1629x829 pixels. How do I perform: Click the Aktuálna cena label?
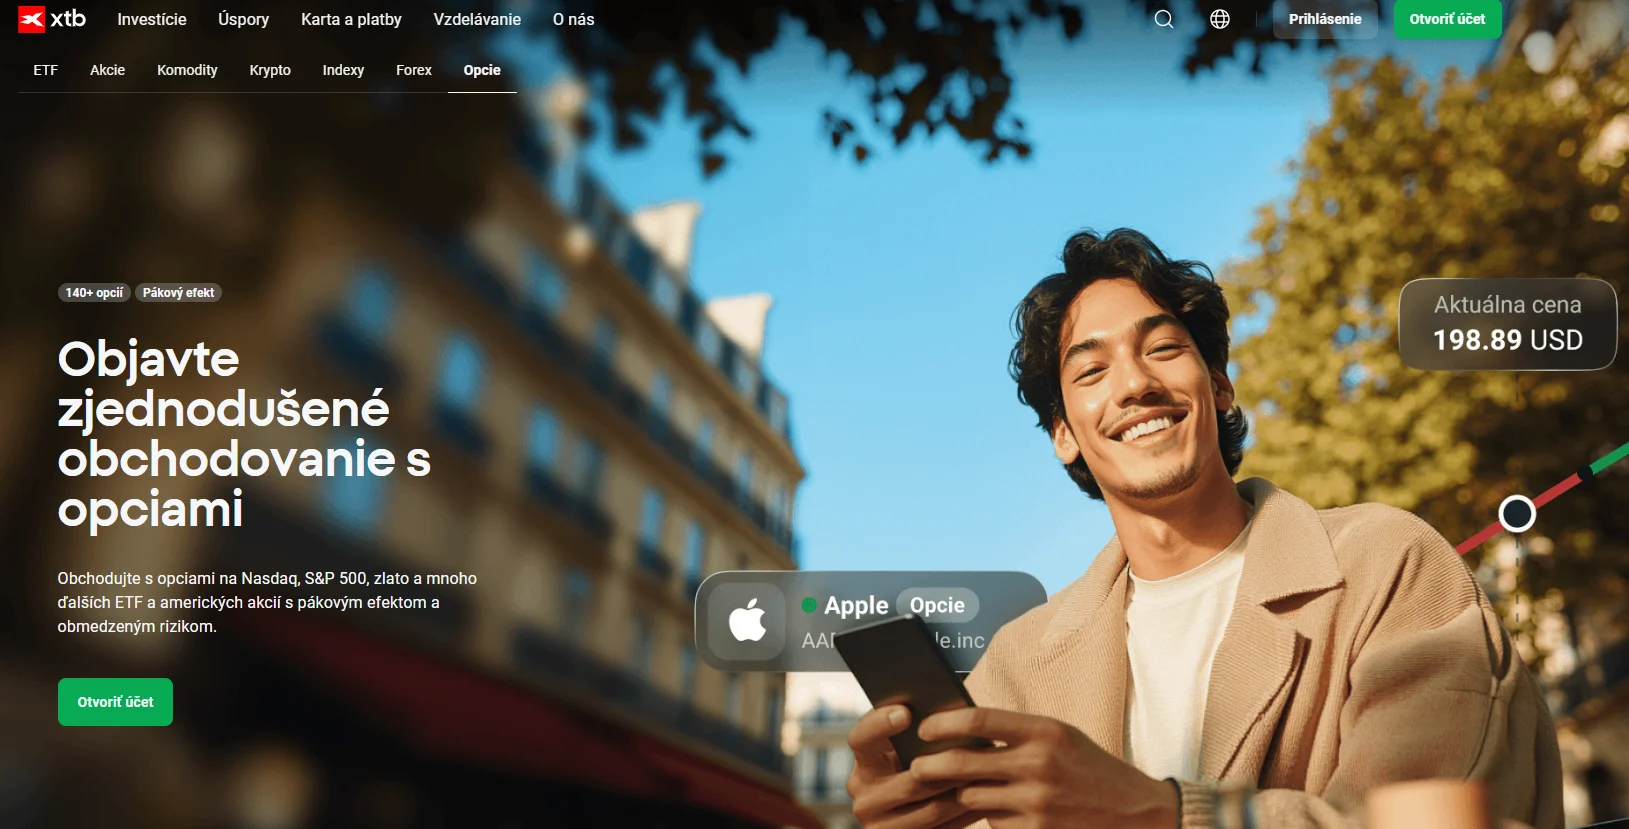point(1508,305)
